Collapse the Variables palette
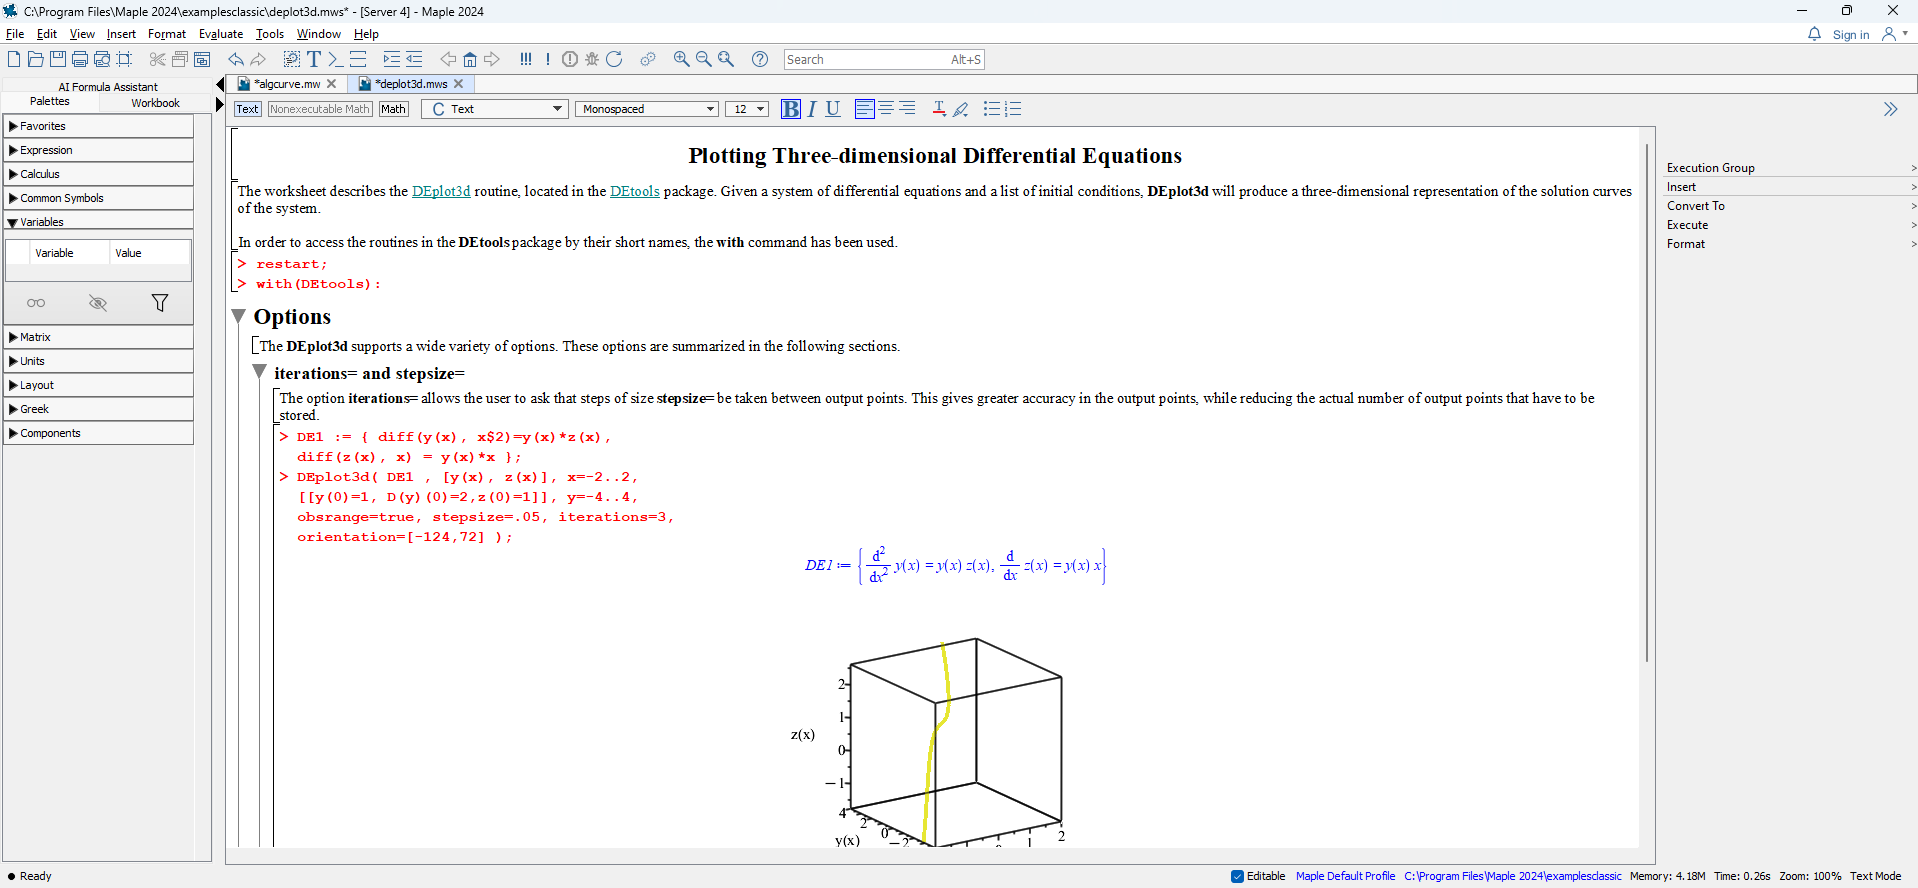Screen dimensions: 1918x888 pos(98,222)
